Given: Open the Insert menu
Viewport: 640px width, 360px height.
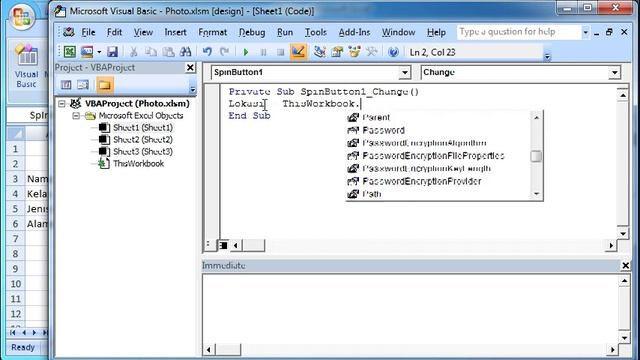Looking at the screenshot, I should pyautogui.click(x=176, y=32).
